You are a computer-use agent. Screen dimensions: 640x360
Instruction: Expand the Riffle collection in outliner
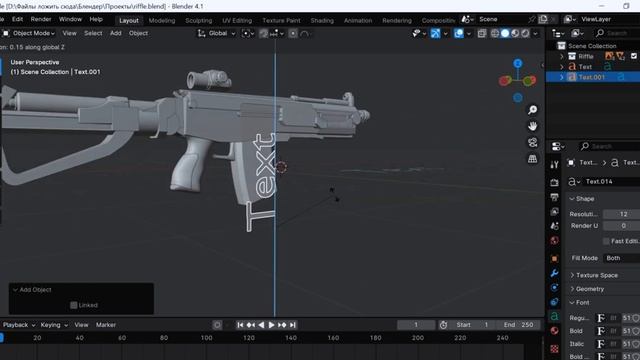(562, 56)
